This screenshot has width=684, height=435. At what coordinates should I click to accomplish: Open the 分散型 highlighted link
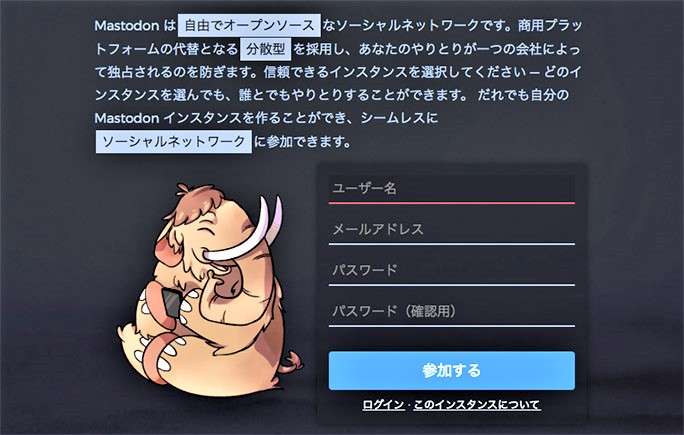pos(265,49)
